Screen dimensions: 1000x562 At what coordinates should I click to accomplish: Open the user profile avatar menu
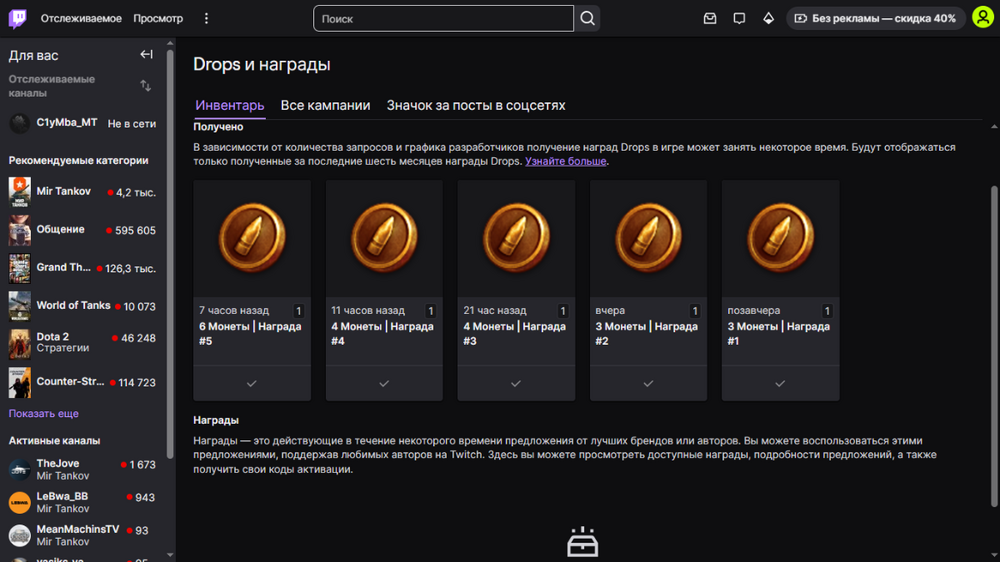[983, 18]
